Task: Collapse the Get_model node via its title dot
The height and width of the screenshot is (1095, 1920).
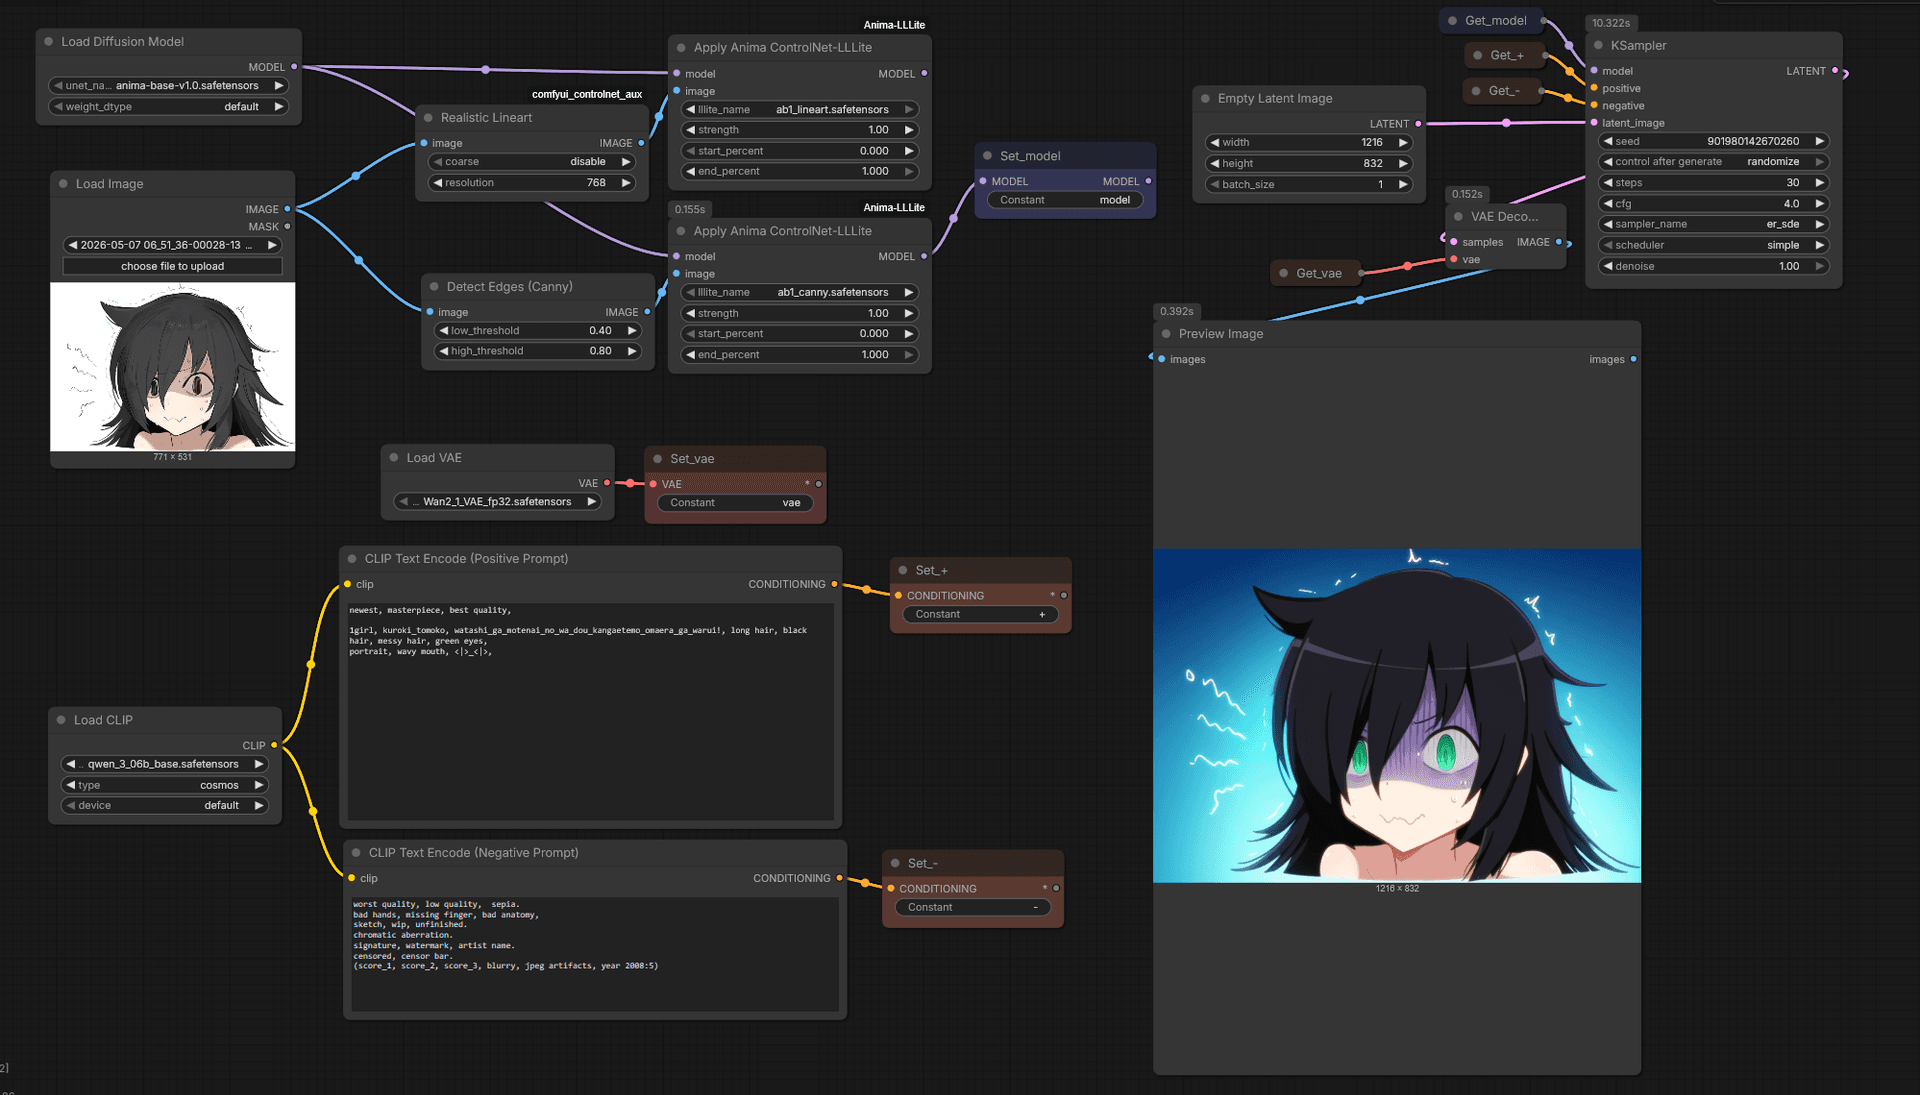Action: (1452, 21)
